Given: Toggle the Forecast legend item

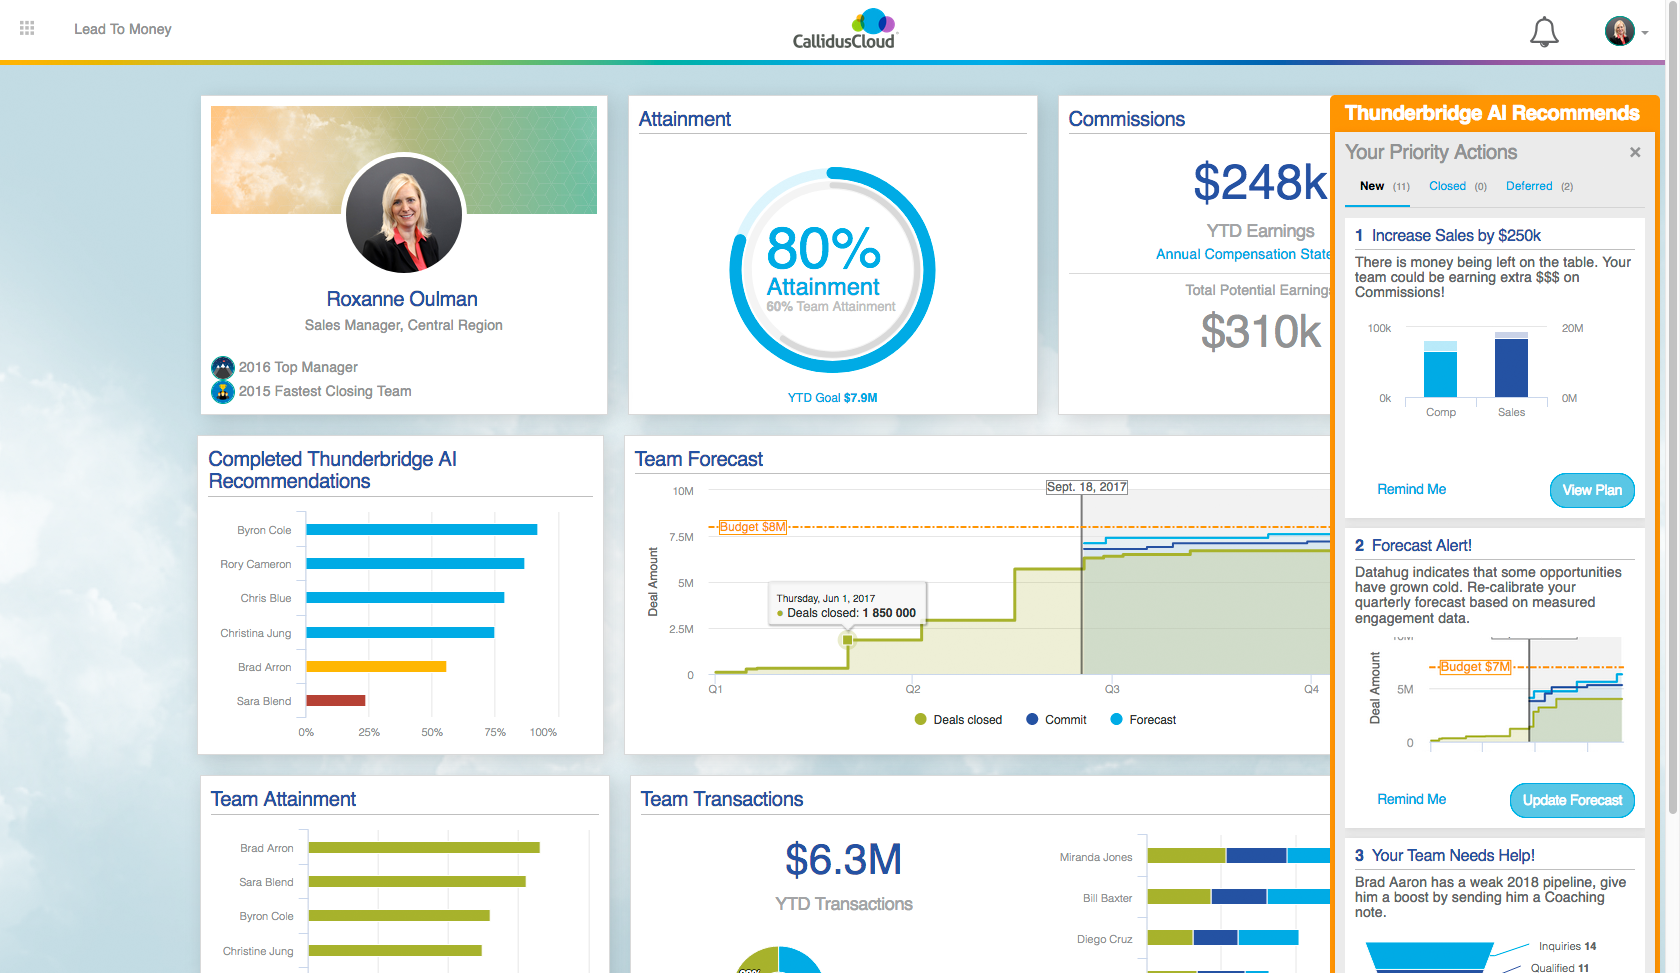Looking at the screenshot, I should [x=1142, y=719].
